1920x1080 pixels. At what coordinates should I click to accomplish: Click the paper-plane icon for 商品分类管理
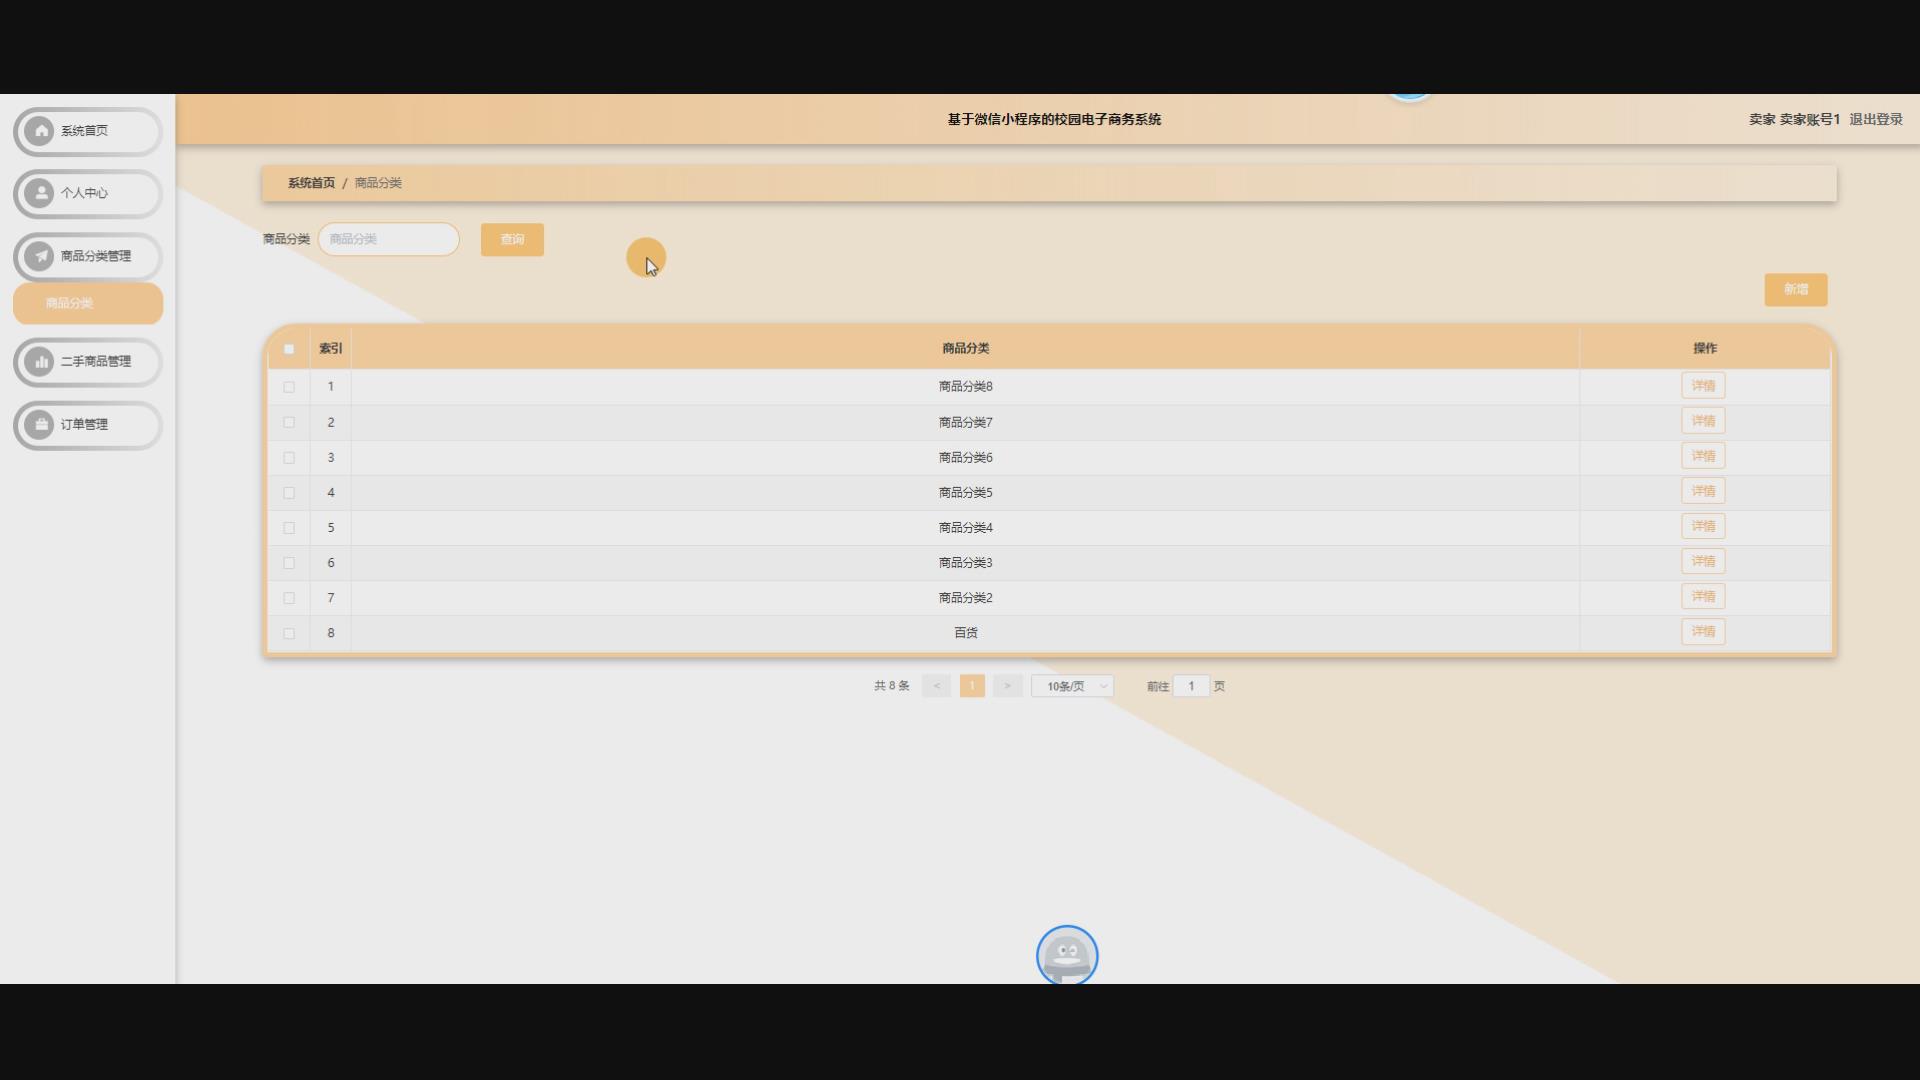40,256
